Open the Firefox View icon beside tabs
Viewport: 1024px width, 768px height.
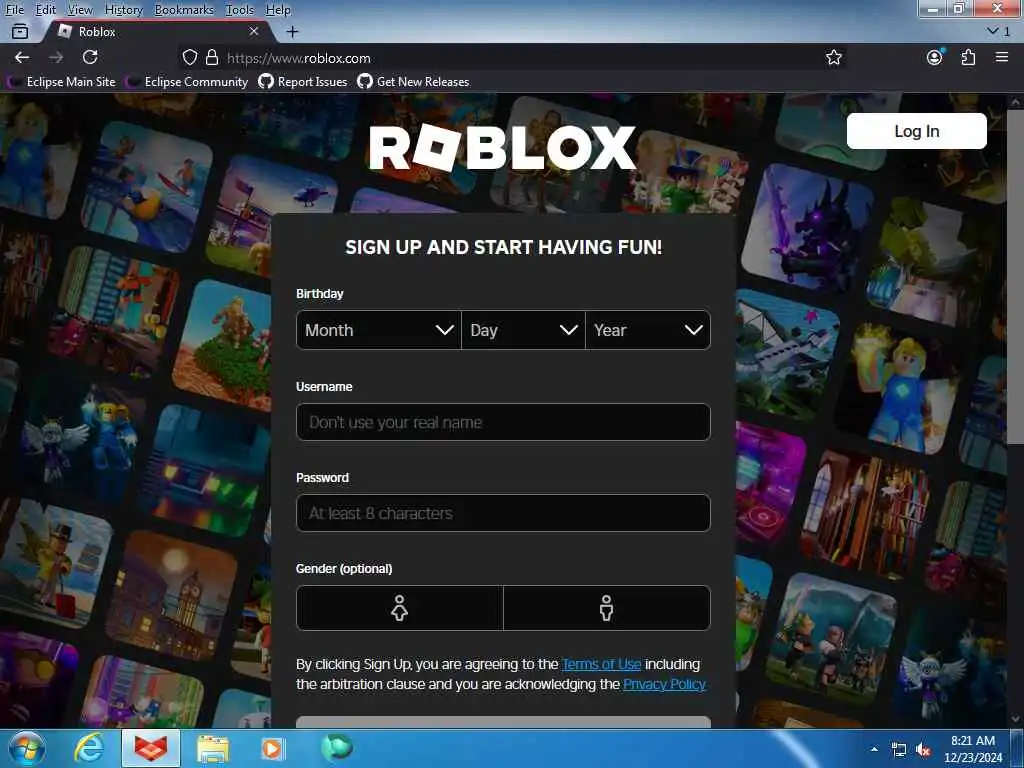click(x=20, y=31)
